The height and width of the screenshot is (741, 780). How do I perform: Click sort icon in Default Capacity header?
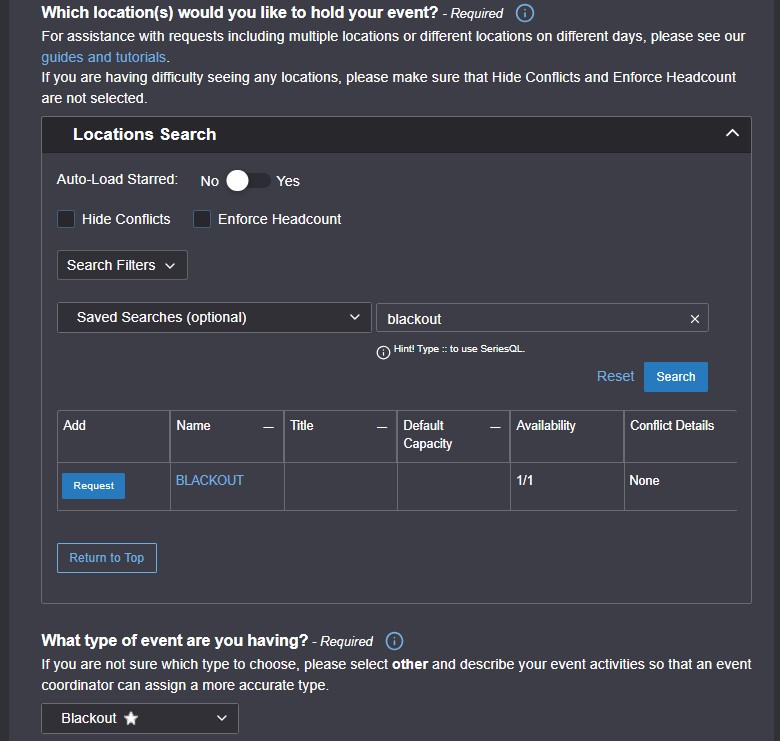click(495, 427)
